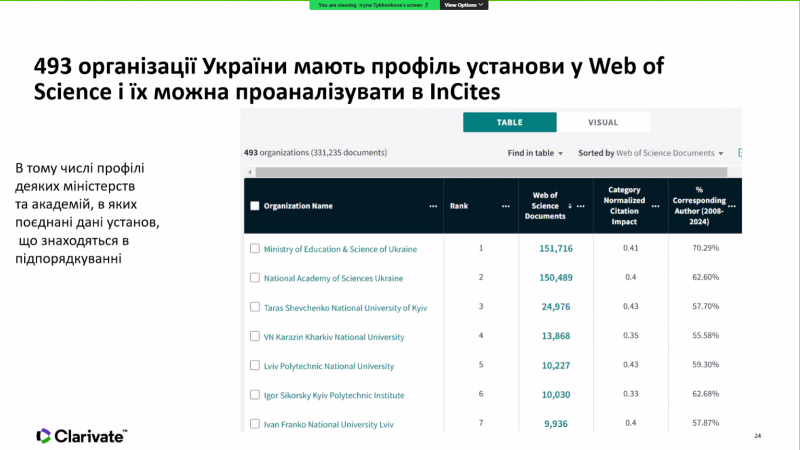Screen dimensions: 800x450
Task: Toggle sort arrow on Web of Science Documents
Action: pos(570,206)
